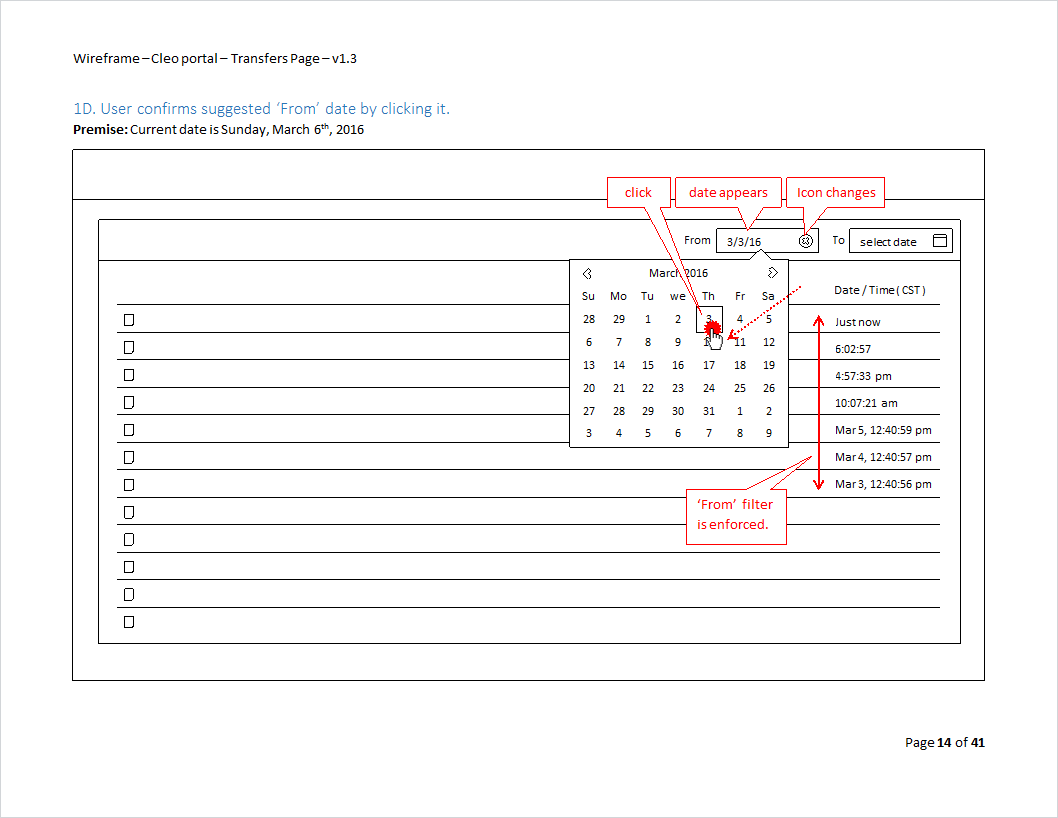Click the 'Su' weekday header
The height and width of the screenshot is (818, 1058).
[588, 296]
